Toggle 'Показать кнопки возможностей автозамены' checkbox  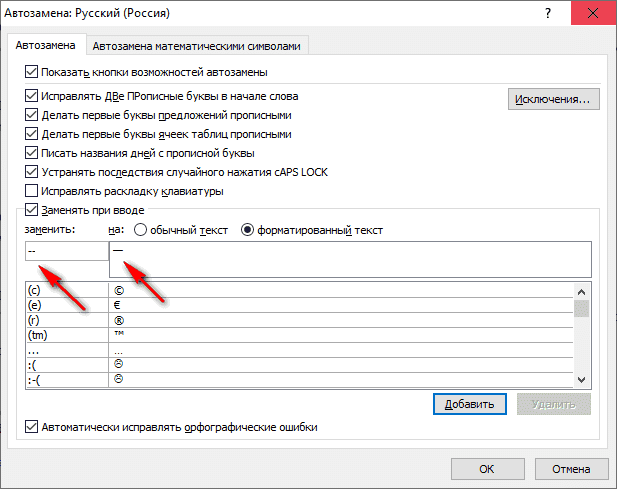click(30, 72)
